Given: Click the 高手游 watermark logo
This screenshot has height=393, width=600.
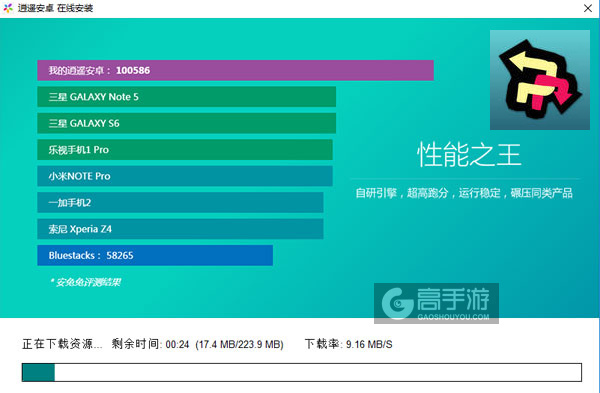Looking at the screenshot, I should [x=436, y=303].
